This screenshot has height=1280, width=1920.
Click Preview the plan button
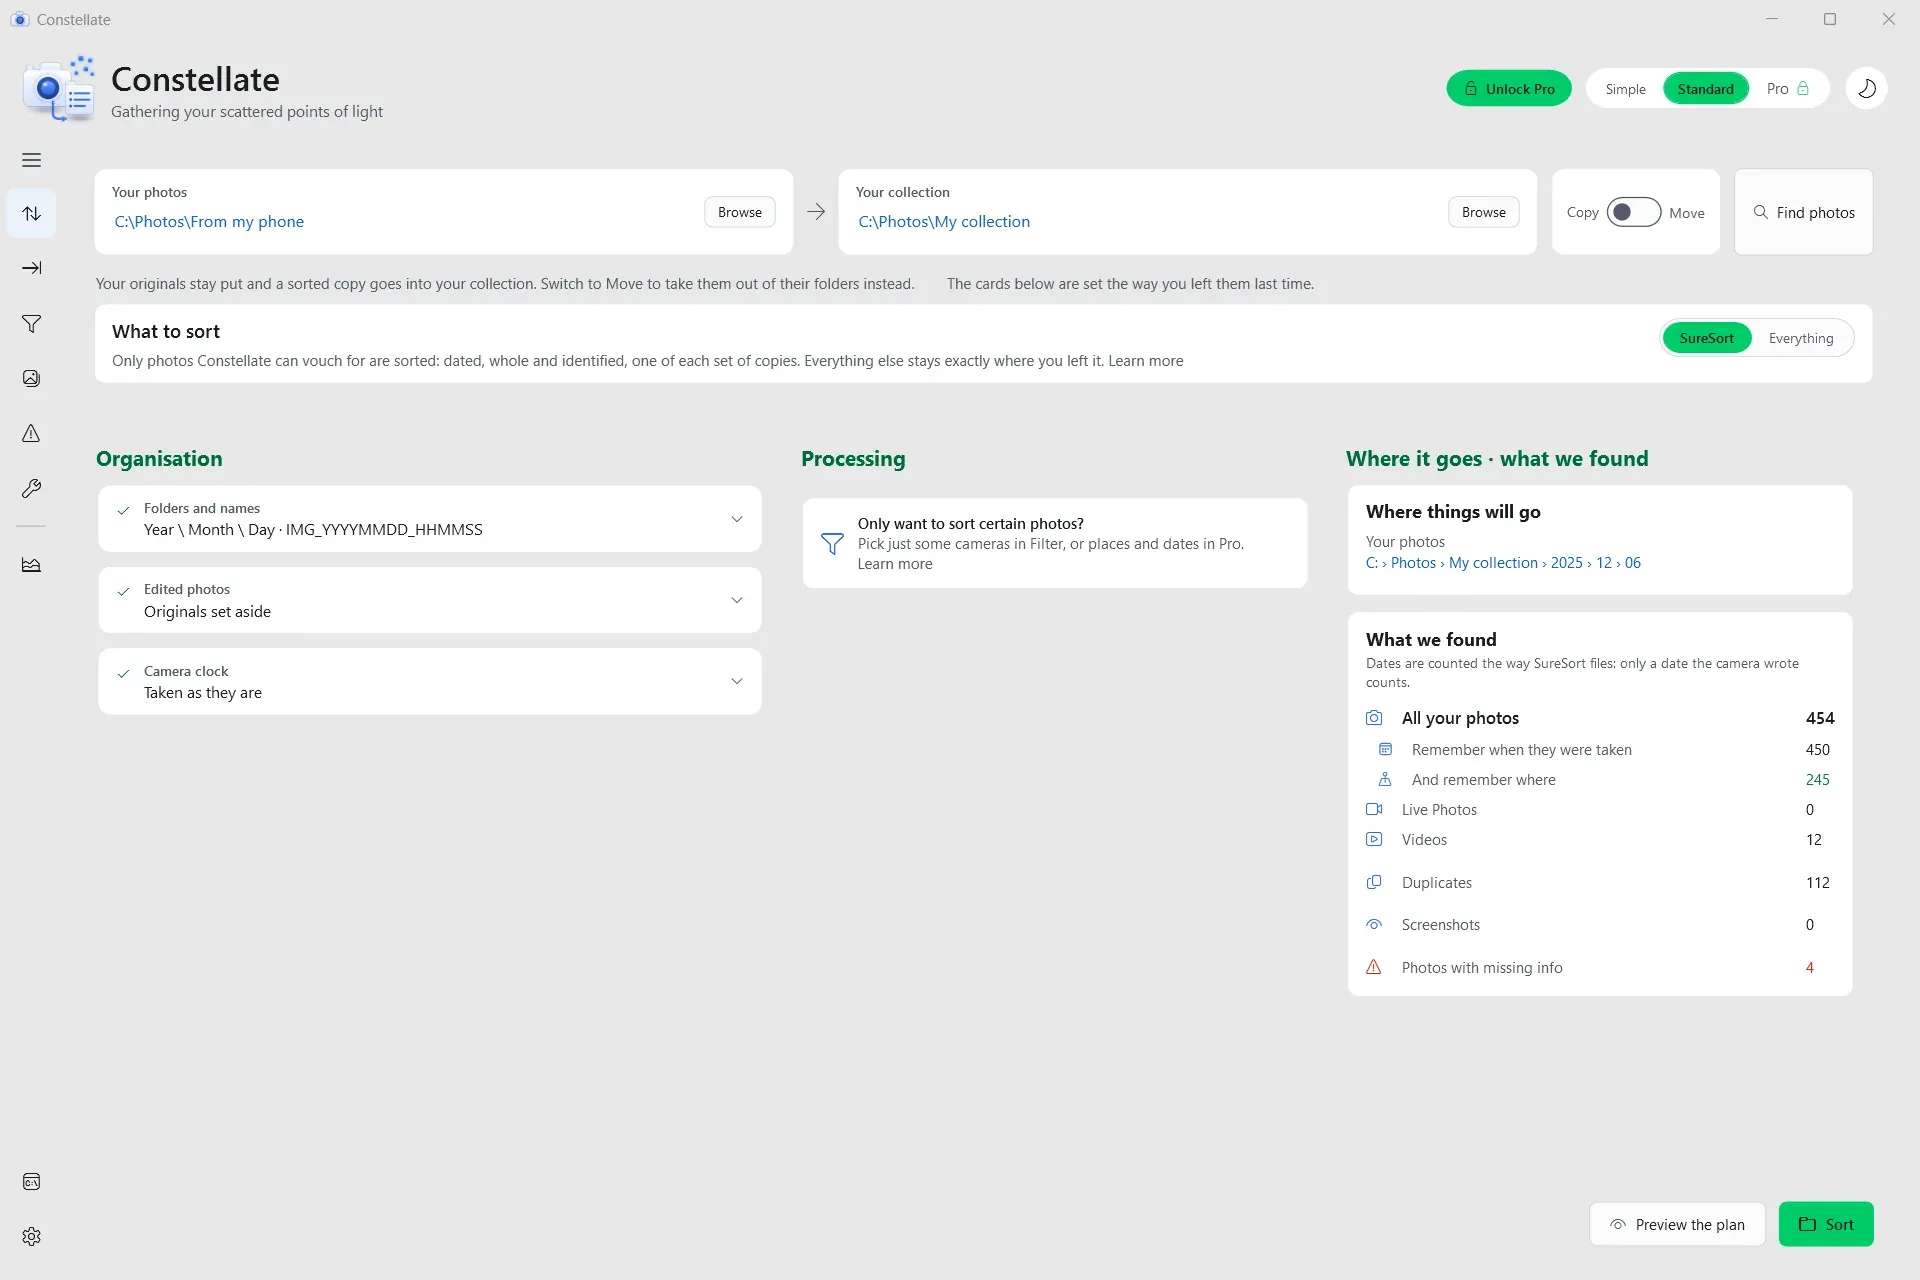(1677, 1224)
